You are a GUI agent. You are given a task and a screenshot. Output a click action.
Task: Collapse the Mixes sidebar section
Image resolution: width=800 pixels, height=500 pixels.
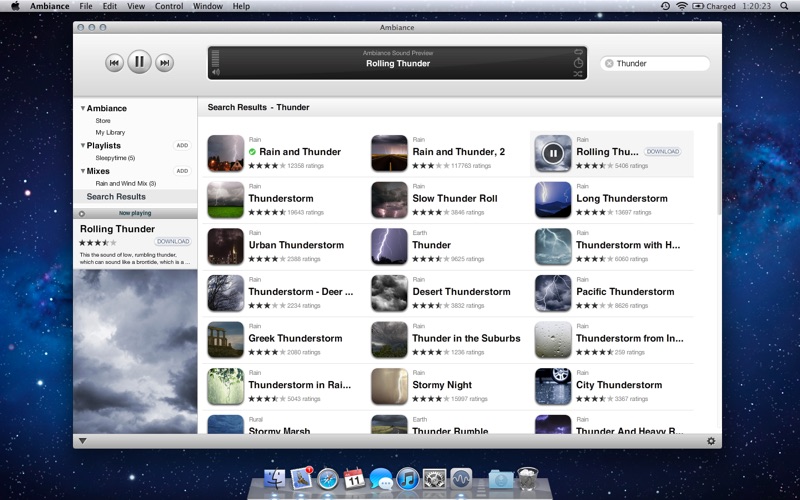83,171
